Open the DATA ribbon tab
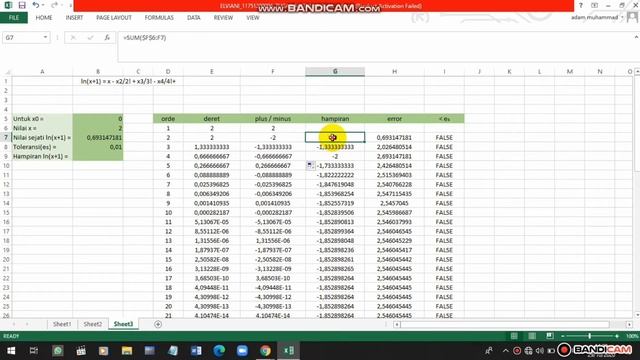Image resolution: width=640 pixels, height=360 pixels. [x=193, y=18]
